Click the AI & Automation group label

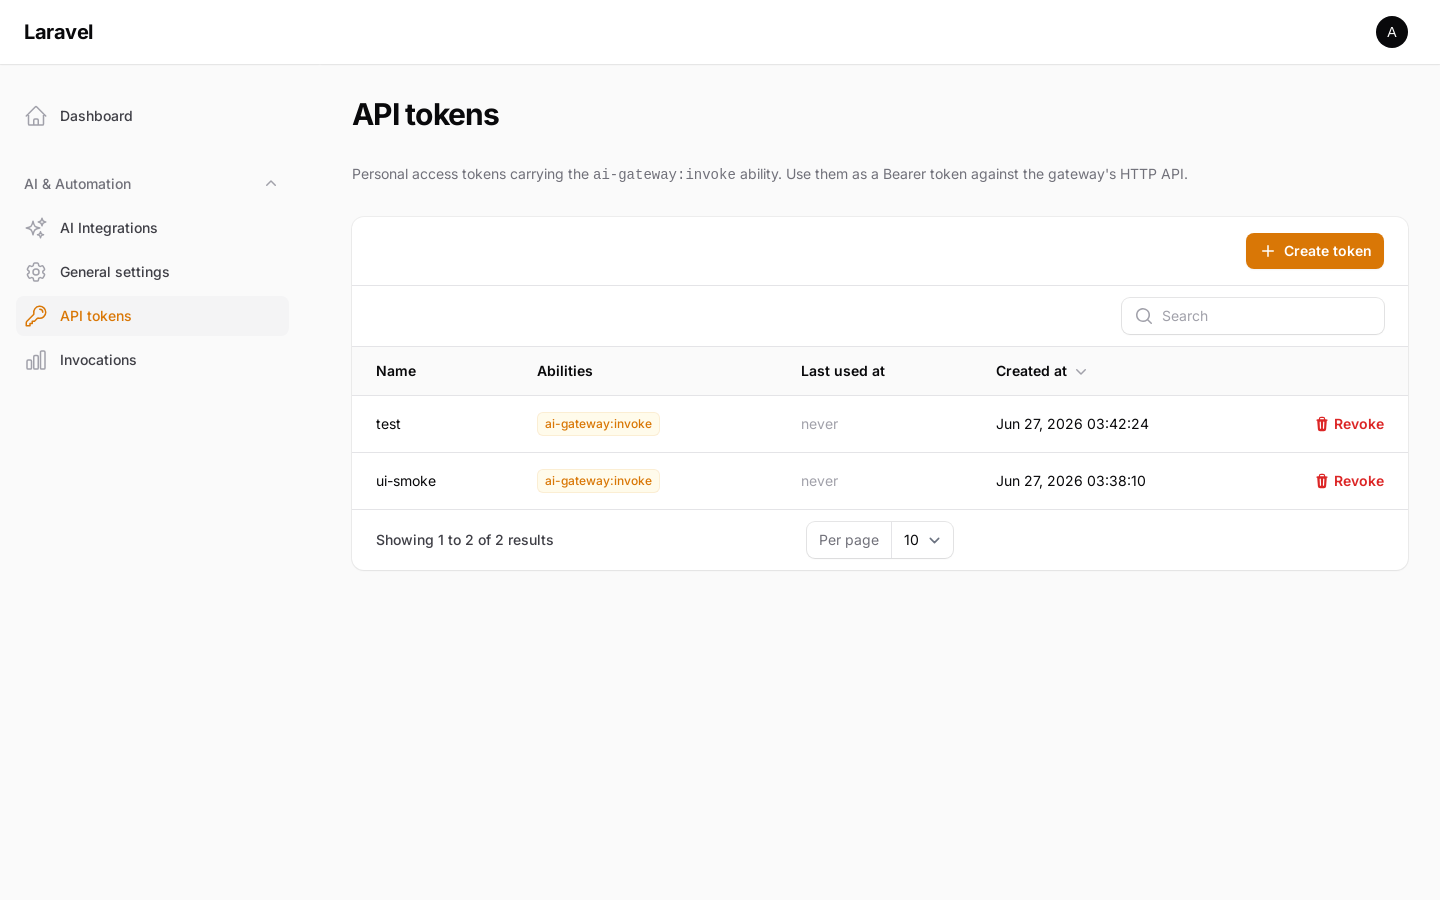tap(78, 184)
